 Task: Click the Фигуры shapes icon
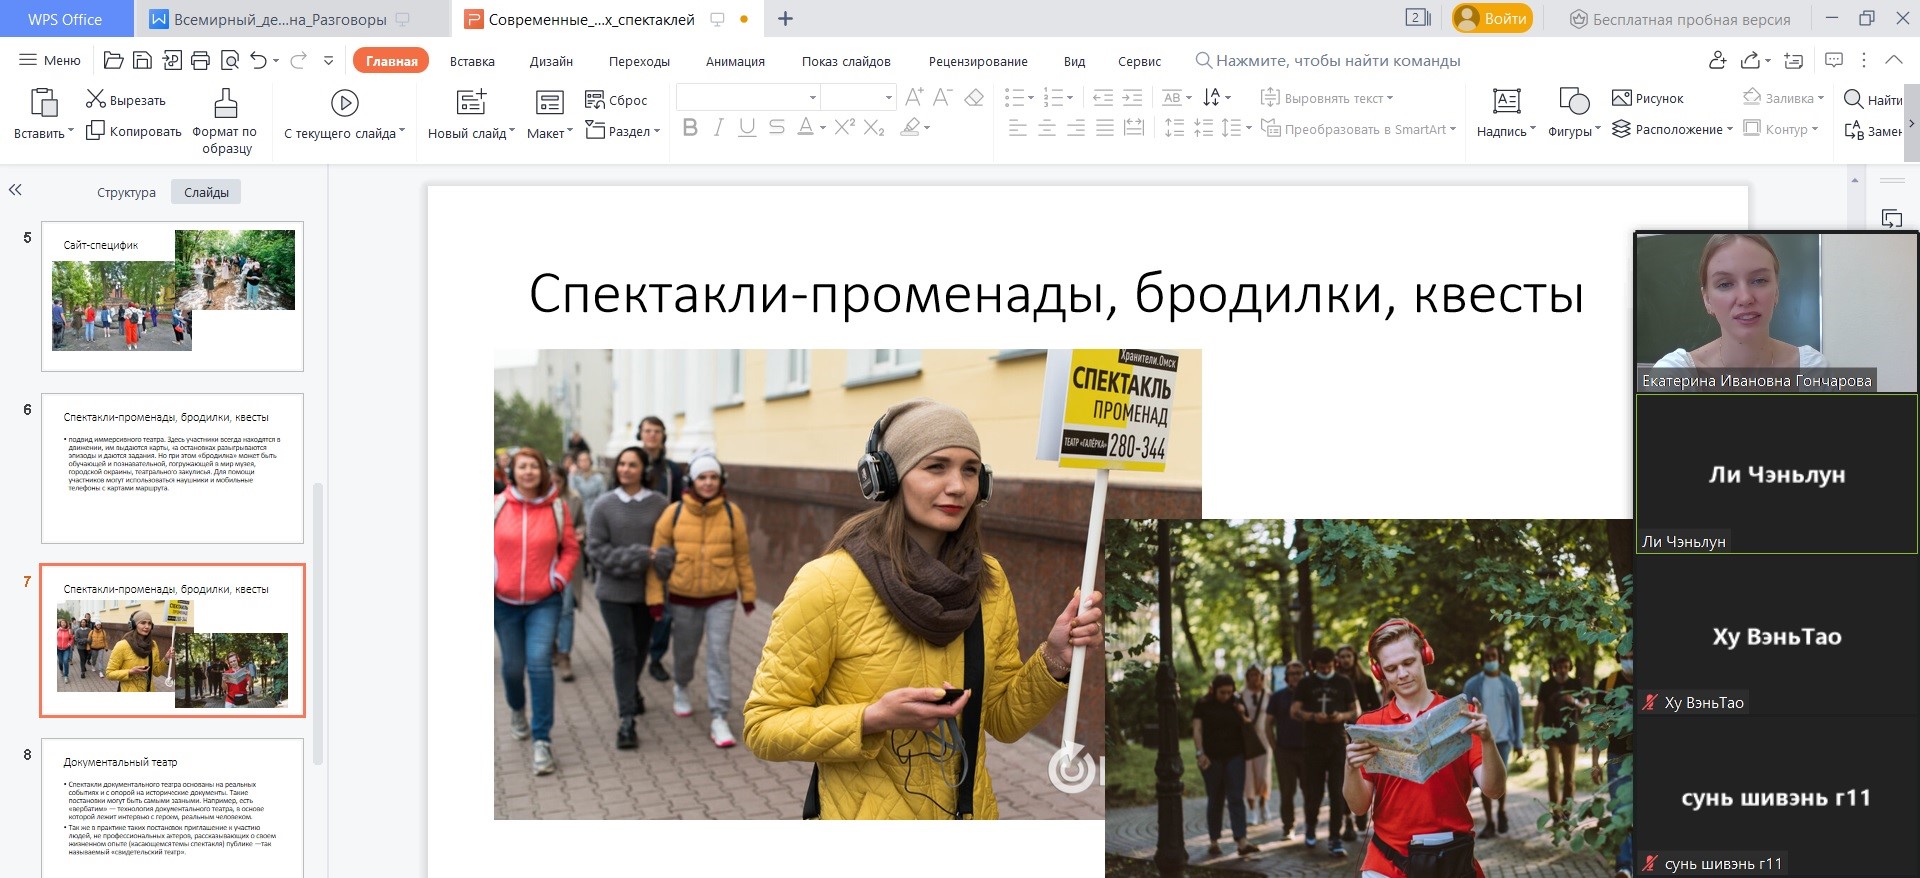tap(1573, 102)
